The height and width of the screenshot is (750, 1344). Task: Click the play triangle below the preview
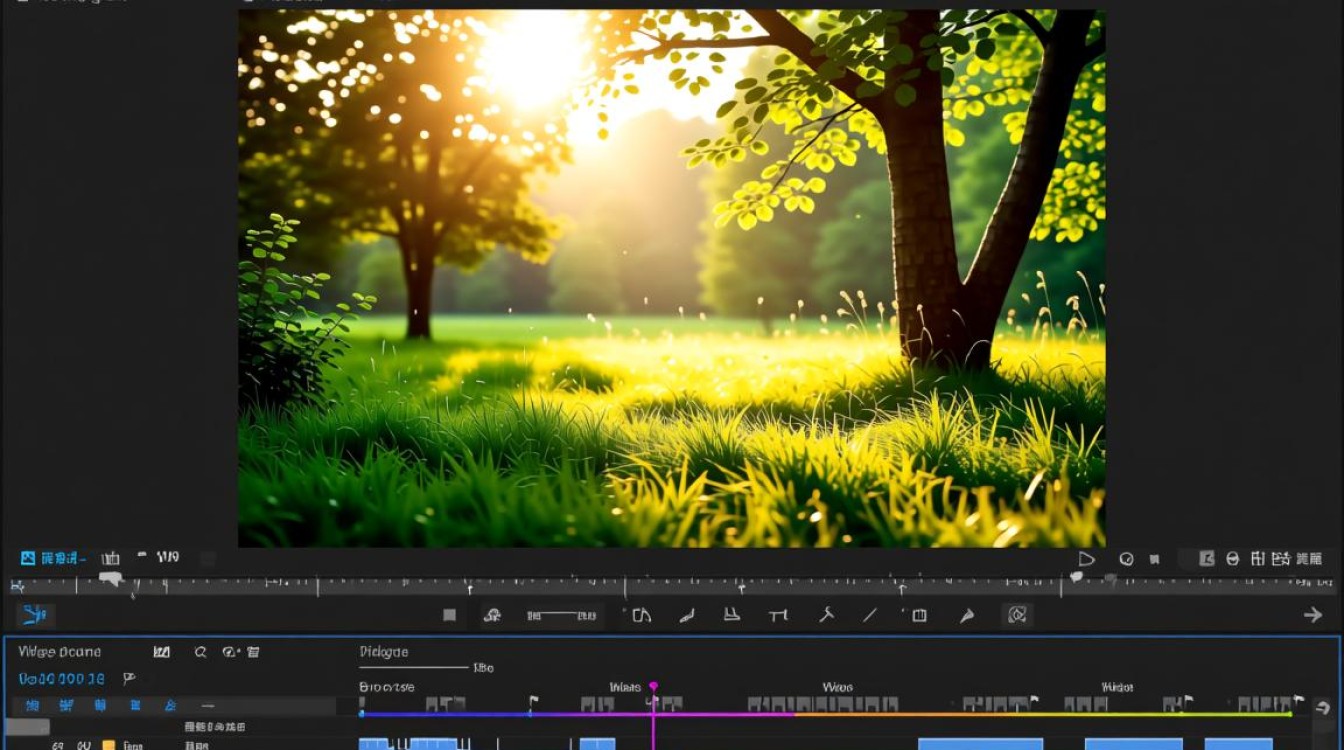click(x=1087, y=559)
